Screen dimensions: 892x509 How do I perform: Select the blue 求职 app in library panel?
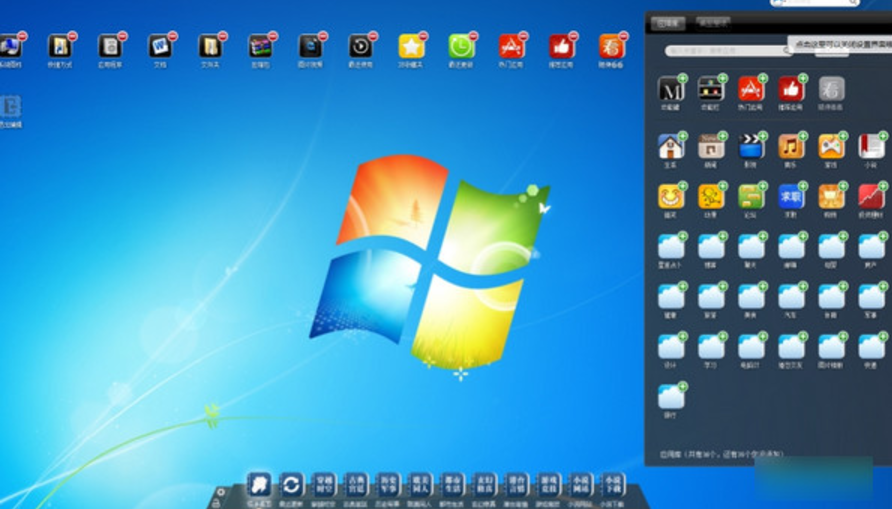pyautogui.click(x=790, y=196)
